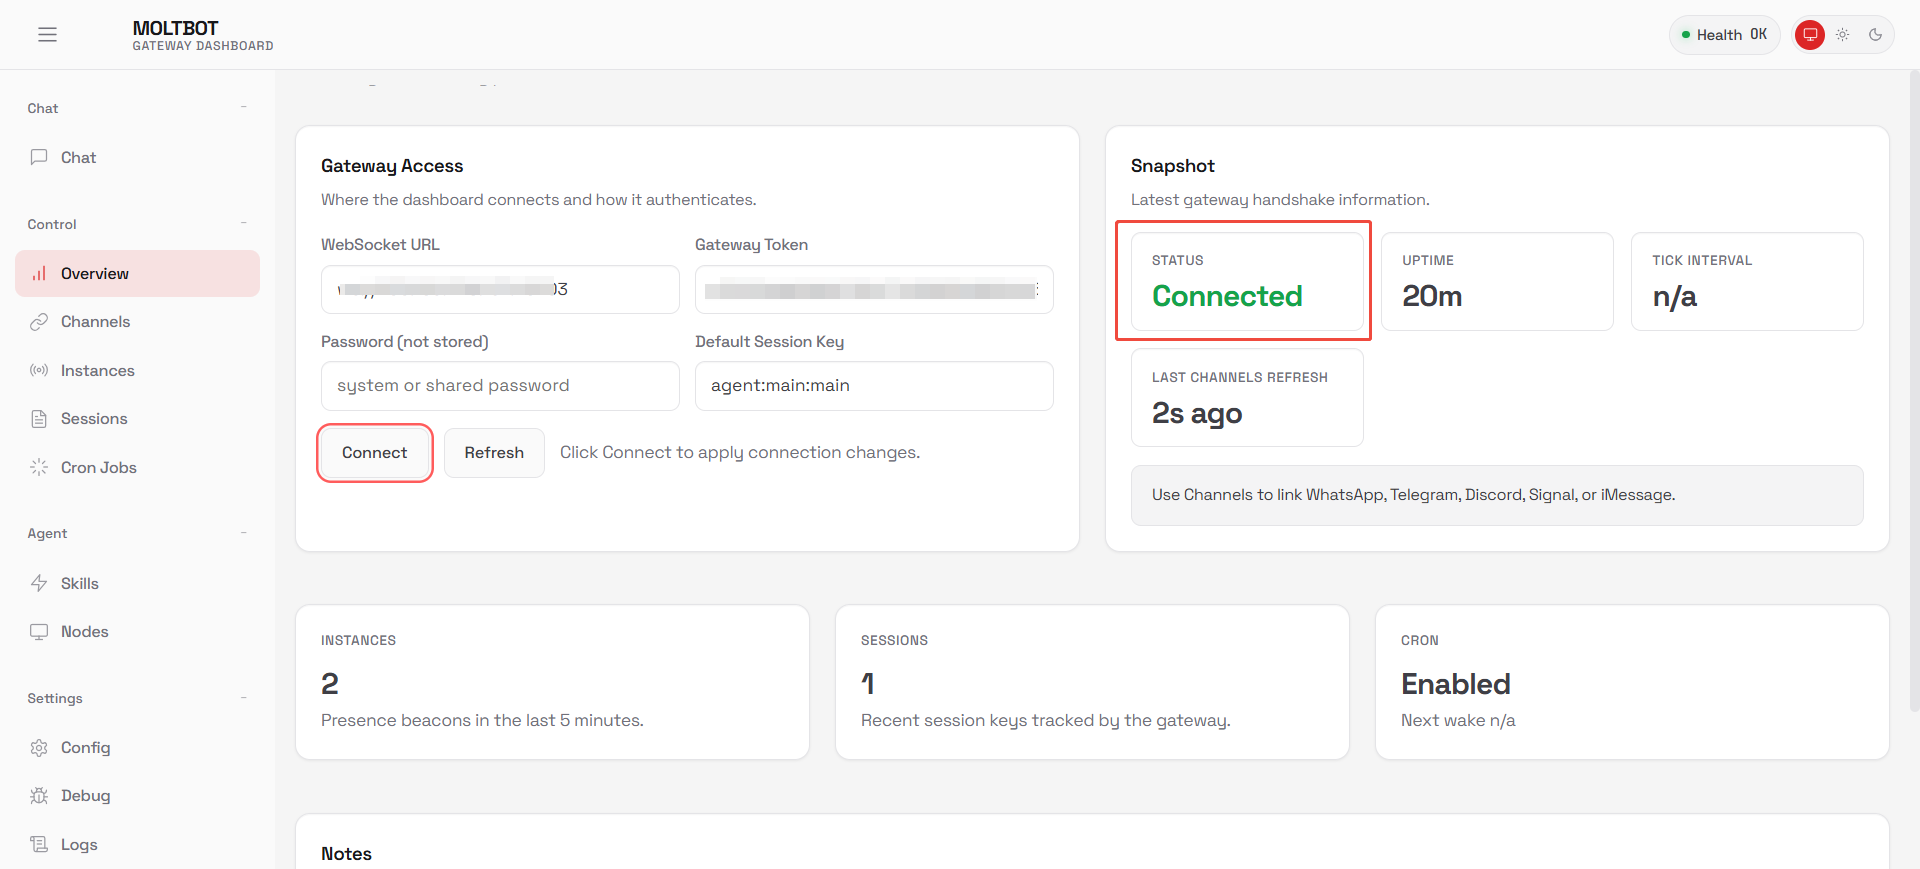Focus the Password input field

point(500,386)
